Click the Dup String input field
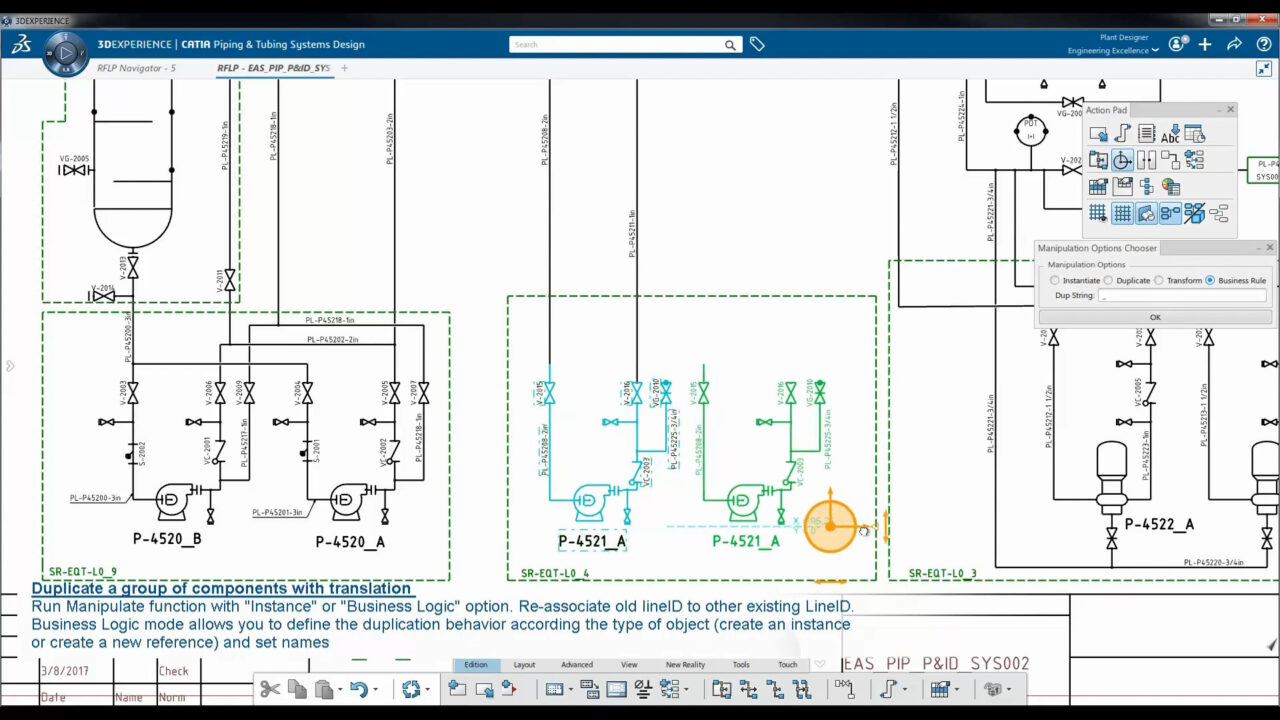 (x=1182, y=296)
